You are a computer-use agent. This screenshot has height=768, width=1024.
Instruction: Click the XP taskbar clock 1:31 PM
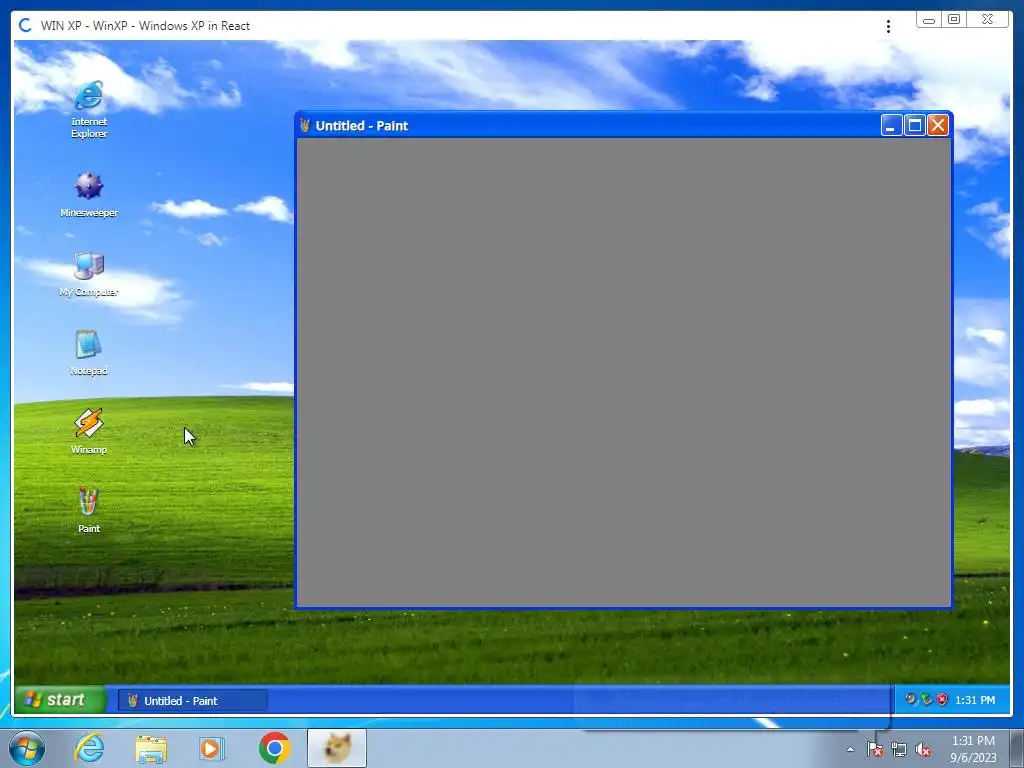point(975,700)
